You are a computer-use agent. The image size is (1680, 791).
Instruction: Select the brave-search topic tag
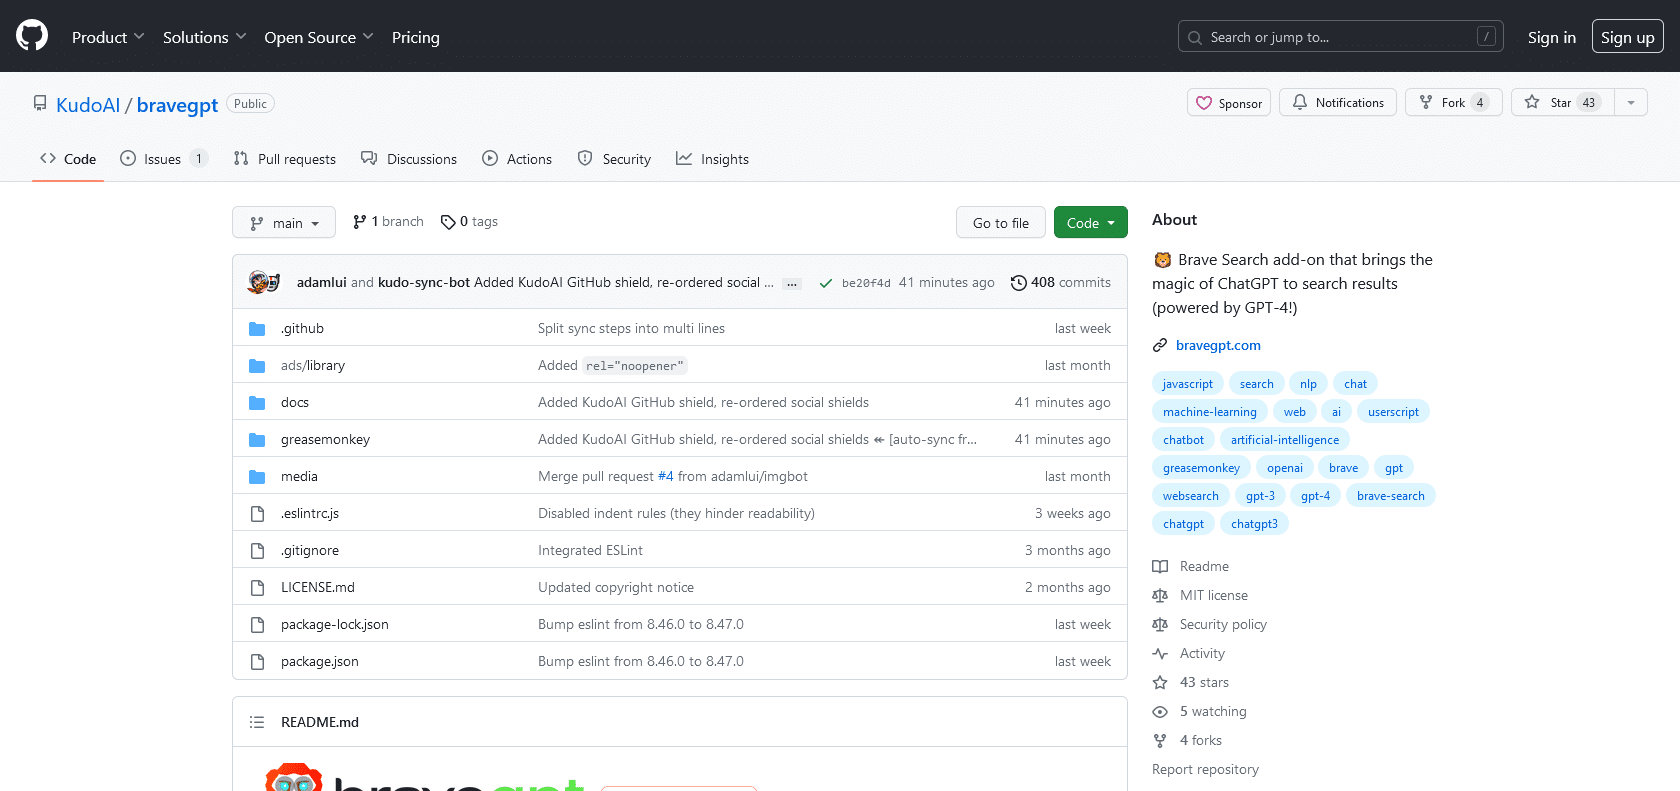click(1390, 496)
